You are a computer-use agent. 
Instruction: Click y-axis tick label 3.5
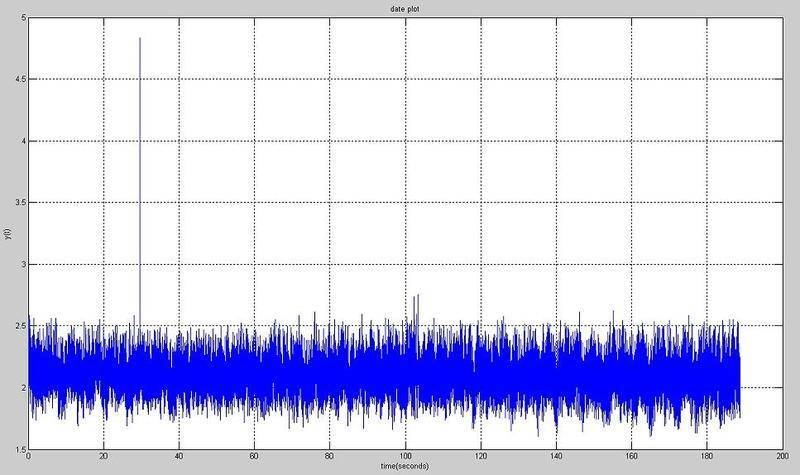[x=19, y=202]
